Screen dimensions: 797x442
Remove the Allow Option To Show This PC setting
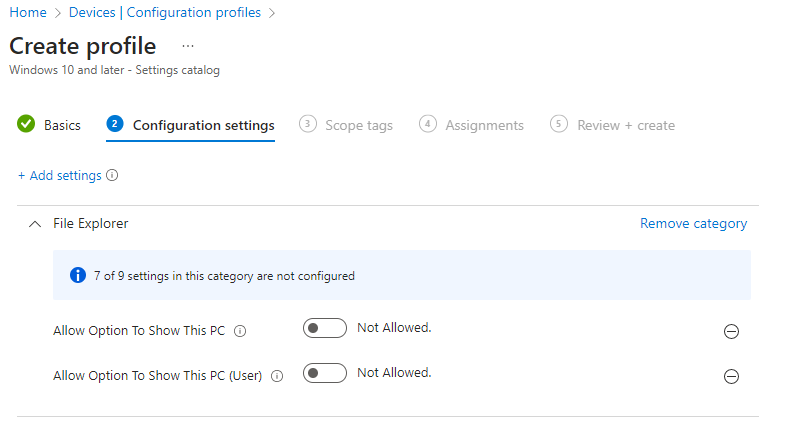[x=731, y=331]
